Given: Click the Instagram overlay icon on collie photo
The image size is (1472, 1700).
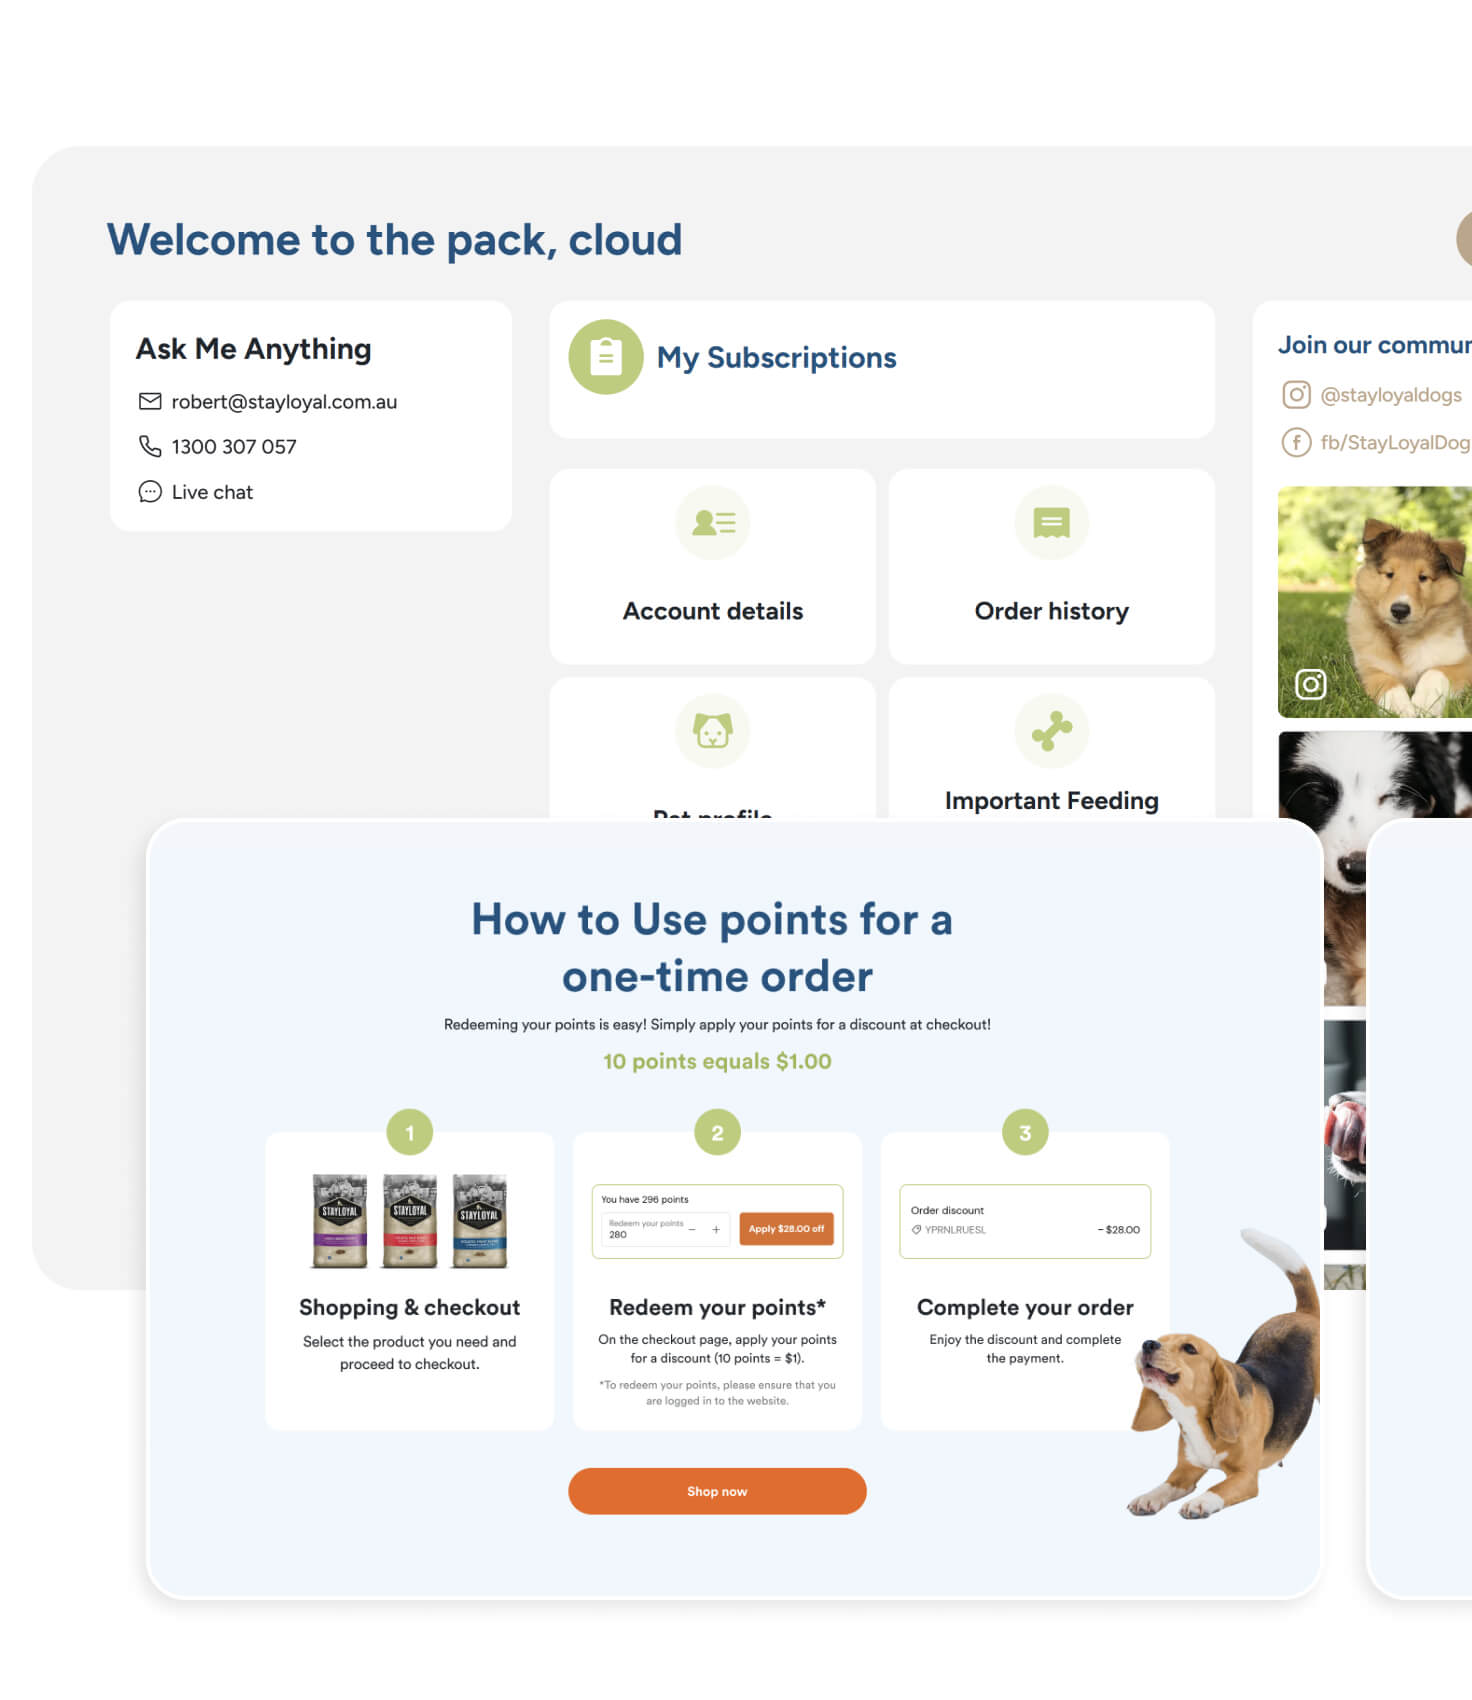Looking at the screenshot, I should (x=1311, y=684).
